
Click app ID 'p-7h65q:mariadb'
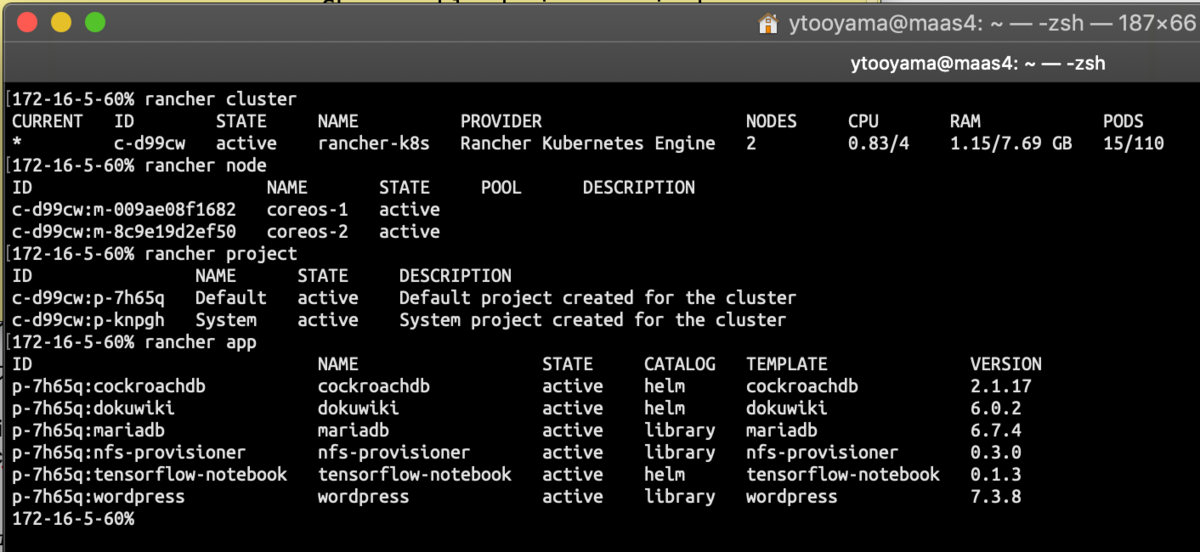89,430
